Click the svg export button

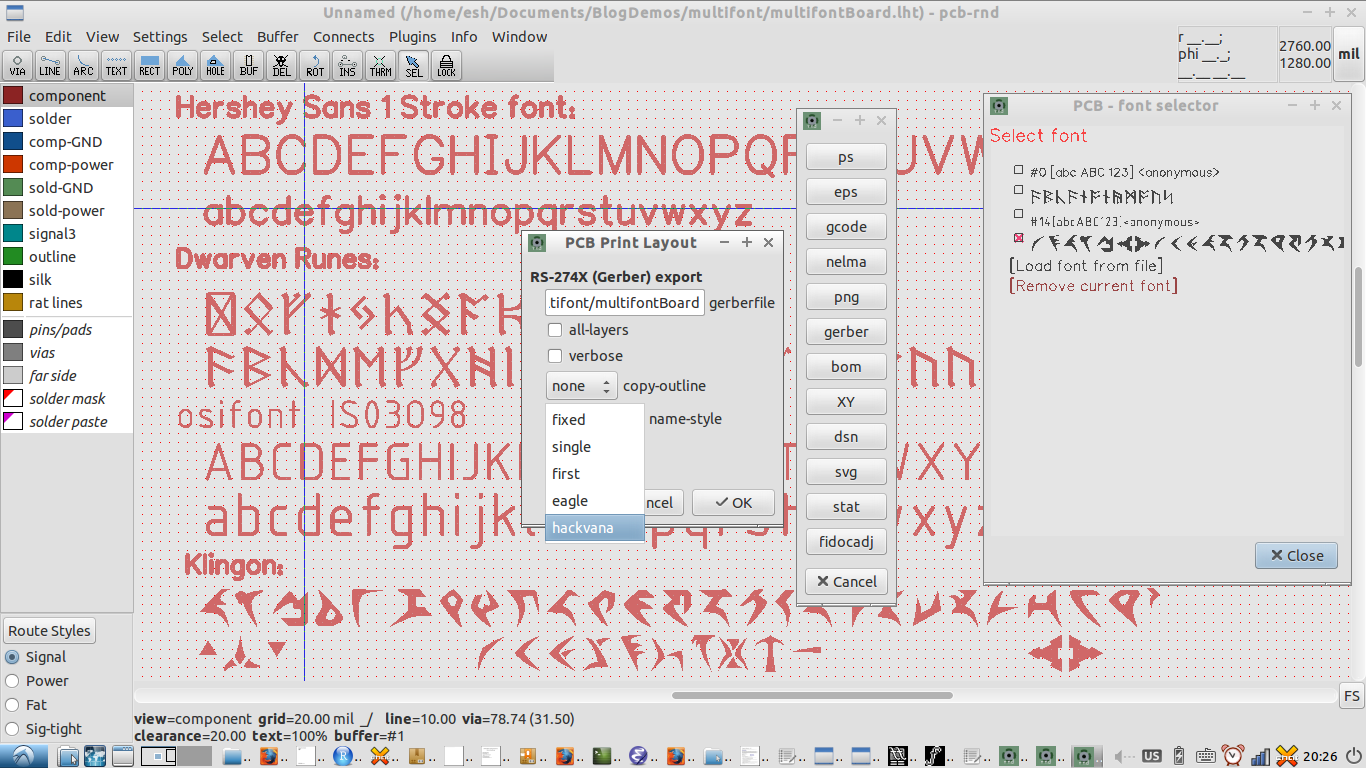[x=846, y=472]
